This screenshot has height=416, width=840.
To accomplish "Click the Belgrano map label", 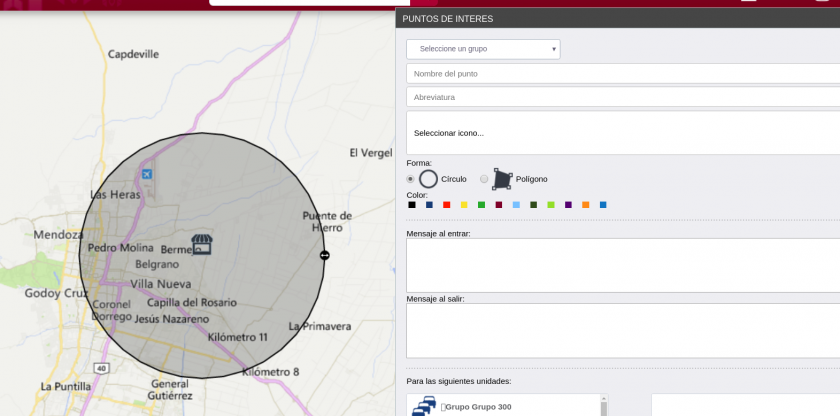I will tap(157, 264).
